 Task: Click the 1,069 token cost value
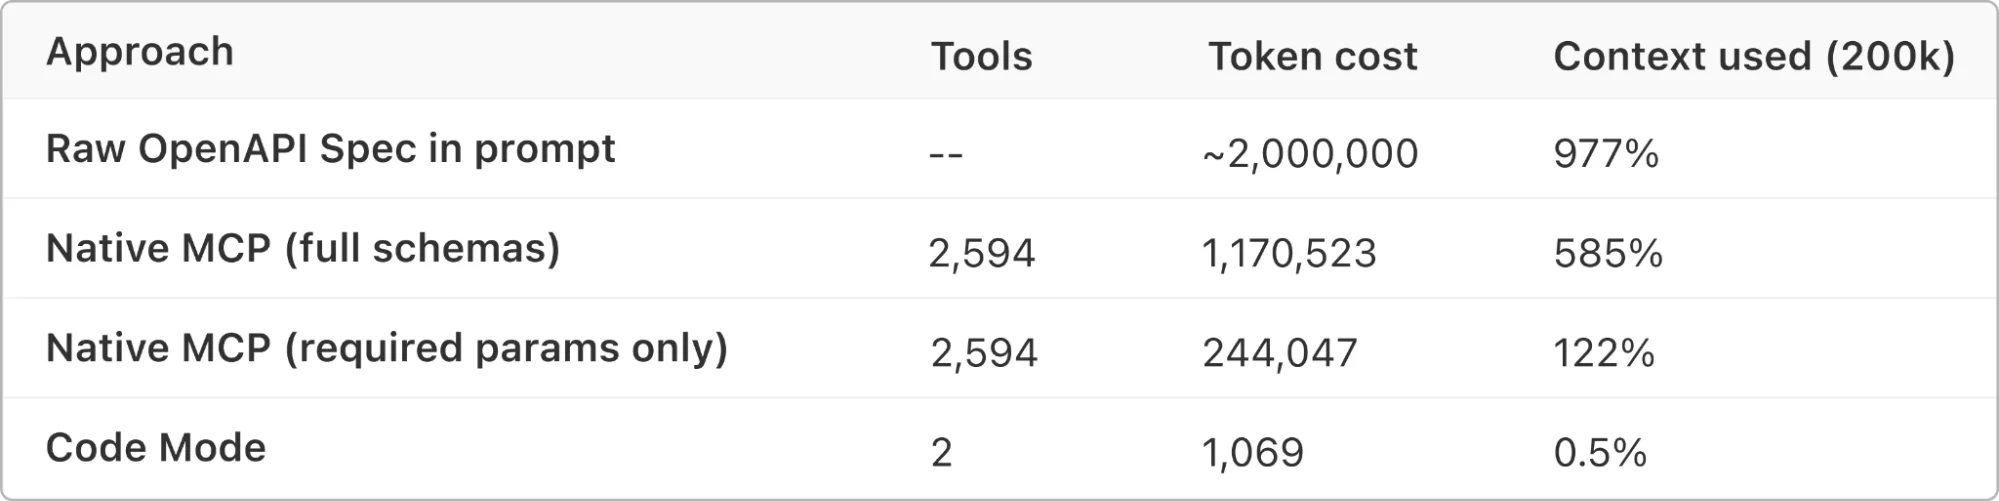1253,453
